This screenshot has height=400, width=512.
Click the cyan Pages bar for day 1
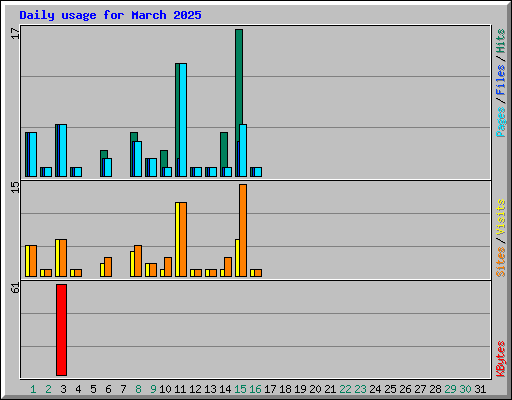tap(33, 154)
